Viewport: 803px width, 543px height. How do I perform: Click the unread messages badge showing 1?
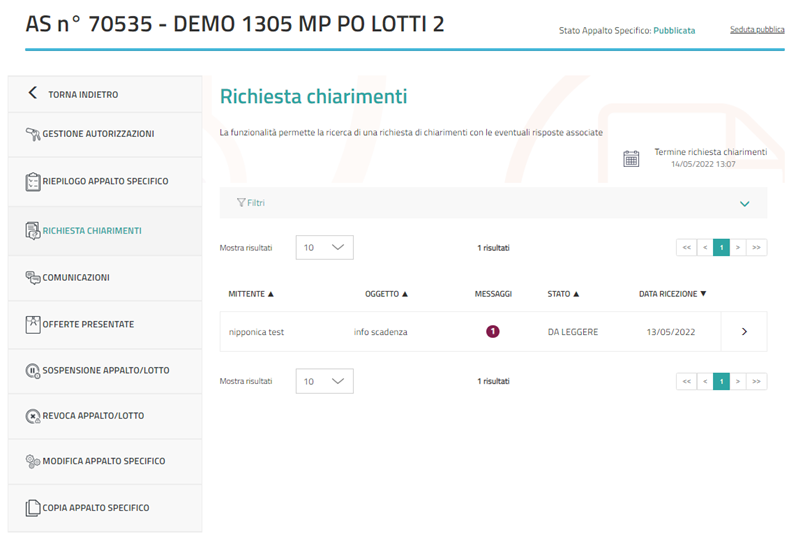pyautogui.click(x=492, y=332)
